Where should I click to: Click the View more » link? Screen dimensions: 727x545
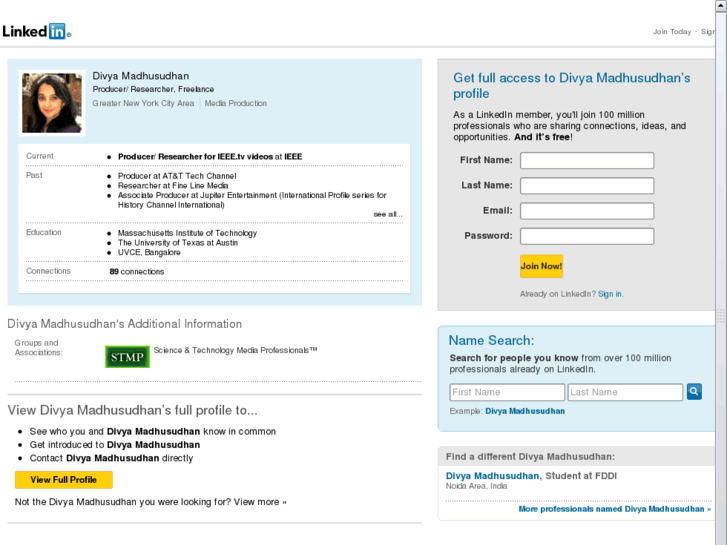click(x=260, y=502)
